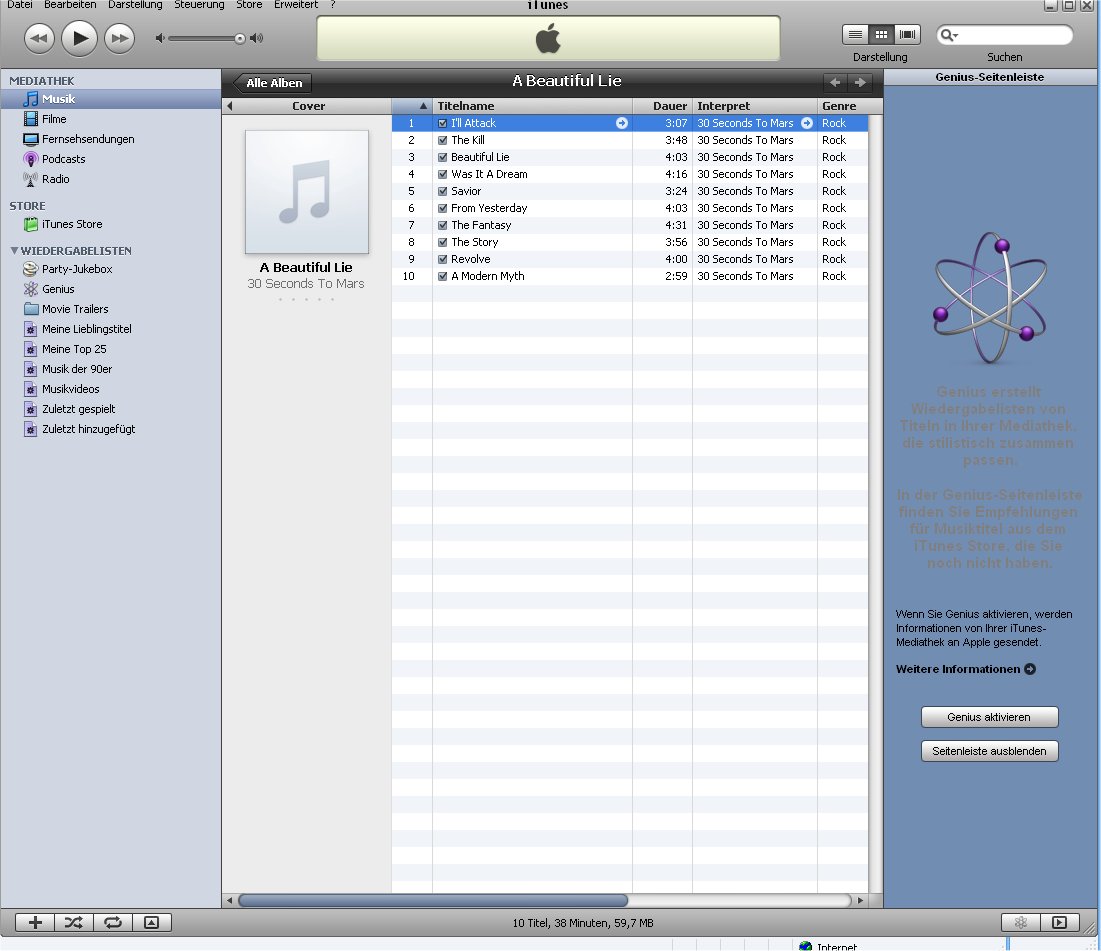Uncheck Was It A Dream checkbox

click(442, 174)
